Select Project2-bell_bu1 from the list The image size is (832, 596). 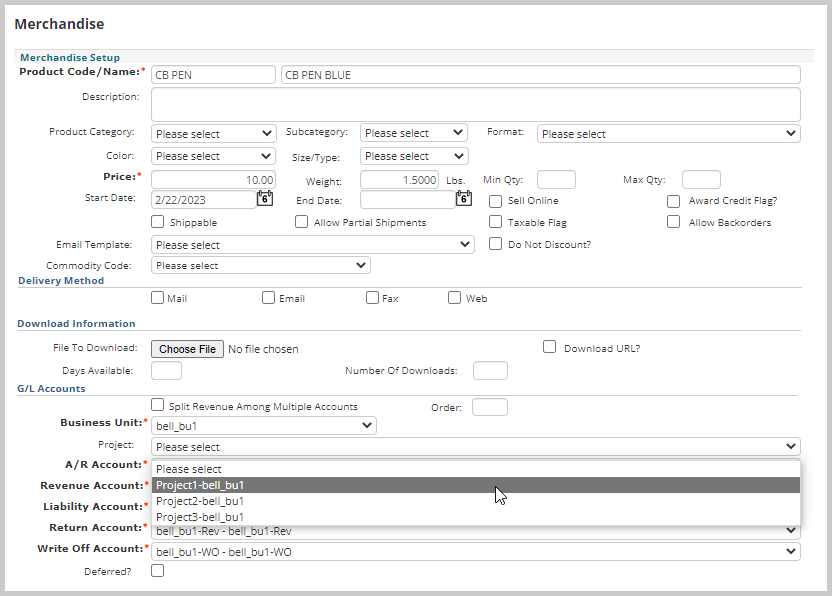tap(475, 501)
